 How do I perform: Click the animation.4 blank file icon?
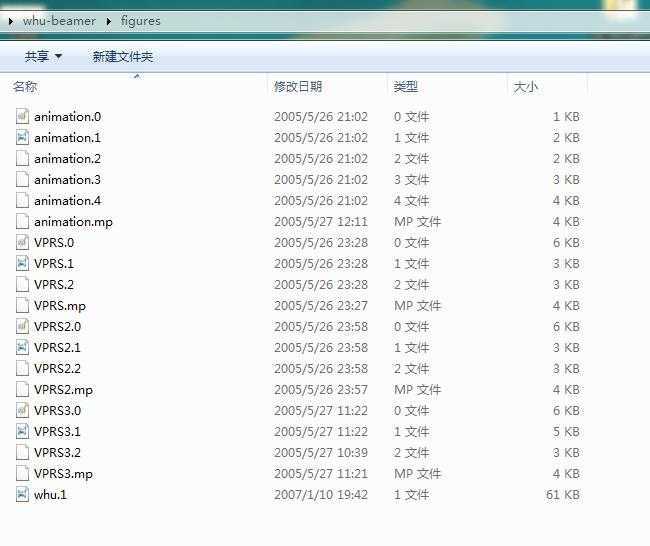pyautogui.click(x=22, y=201)
